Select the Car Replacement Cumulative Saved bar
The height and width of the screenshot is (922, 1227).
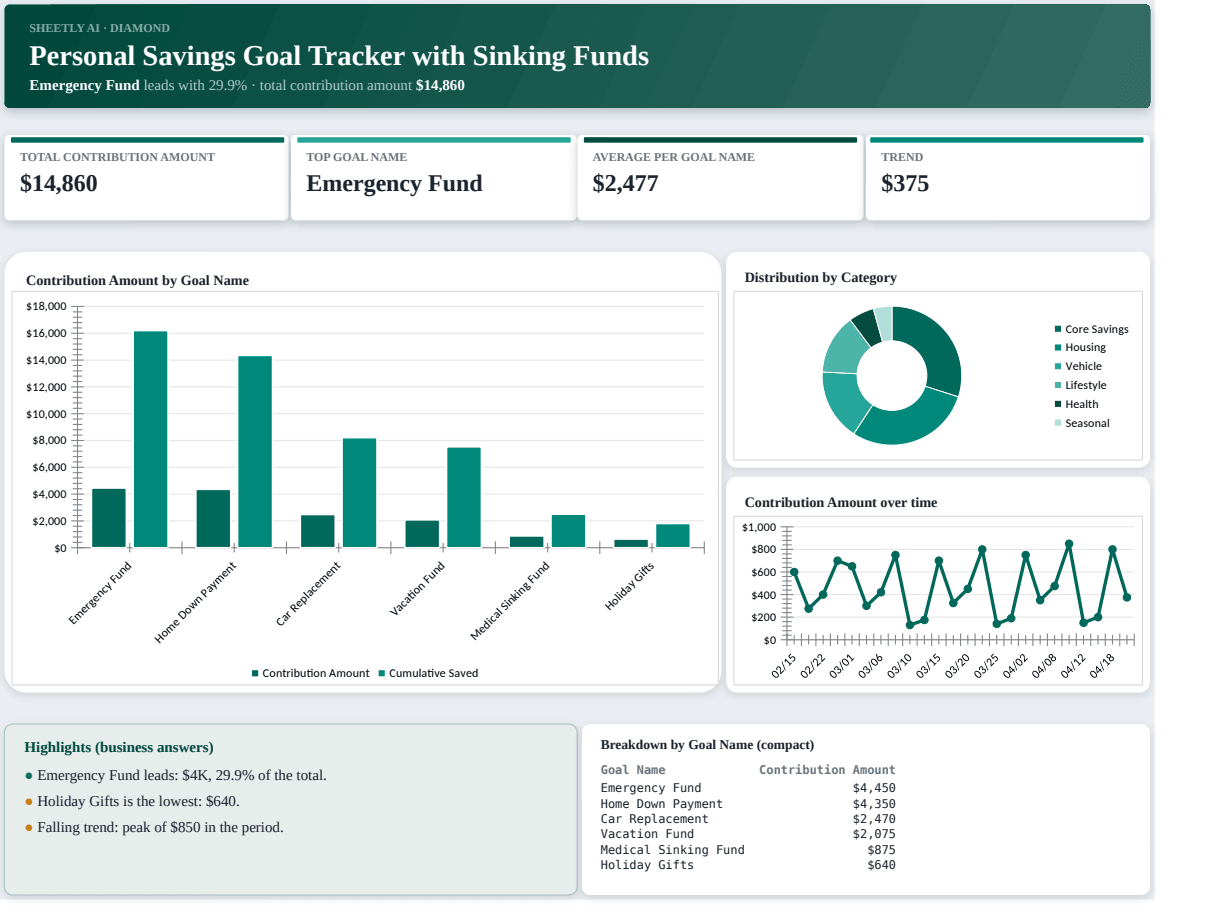click(359, 493)
